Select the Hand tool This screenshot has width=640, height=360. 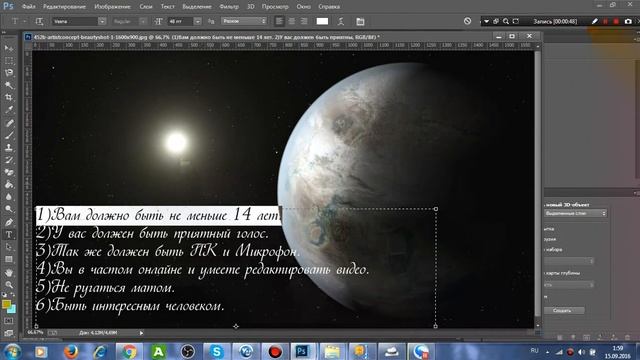click(x=9, y=273)
